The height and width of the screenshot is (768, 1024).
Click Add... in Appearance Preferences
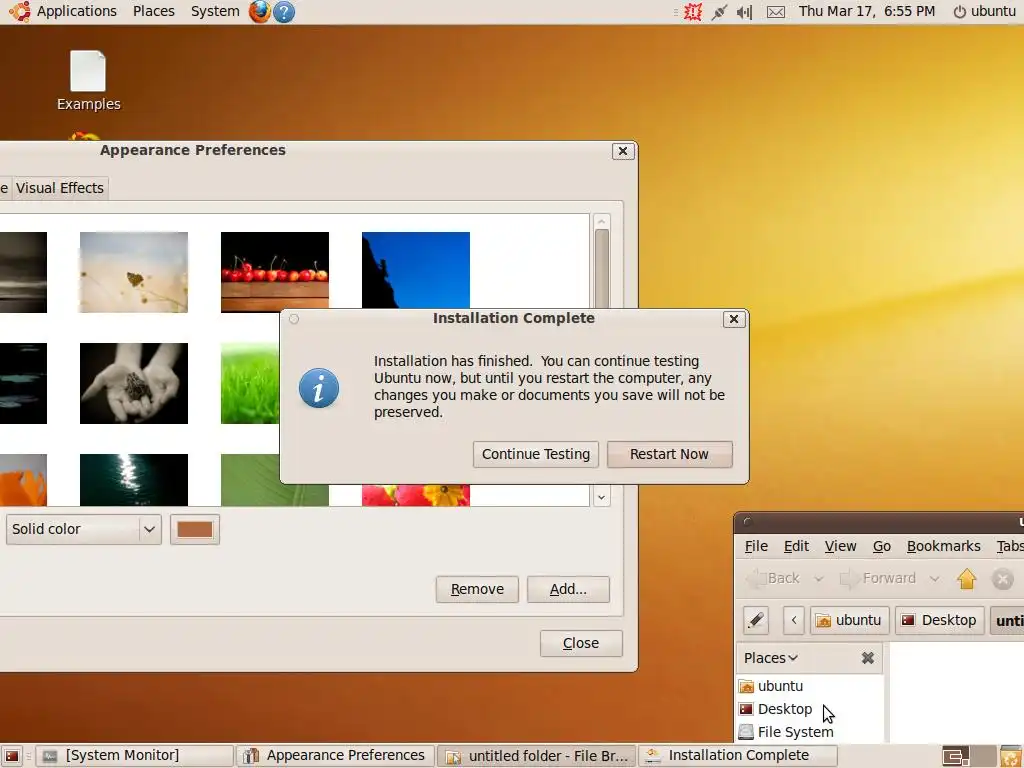pyautogui.click(x=568, y=589)
